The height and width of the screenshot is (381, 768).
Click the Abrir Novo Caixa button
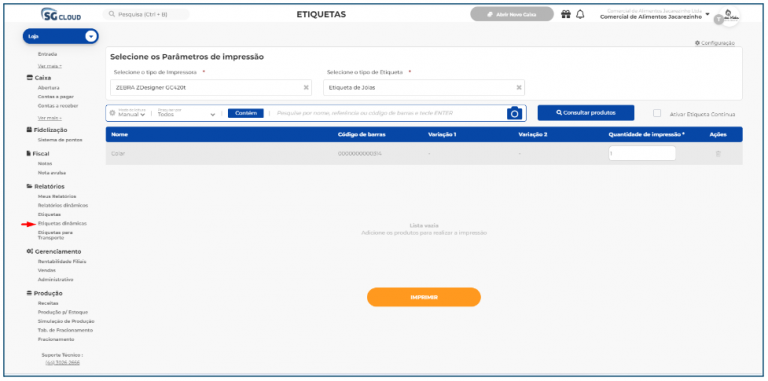click(512, 14)
